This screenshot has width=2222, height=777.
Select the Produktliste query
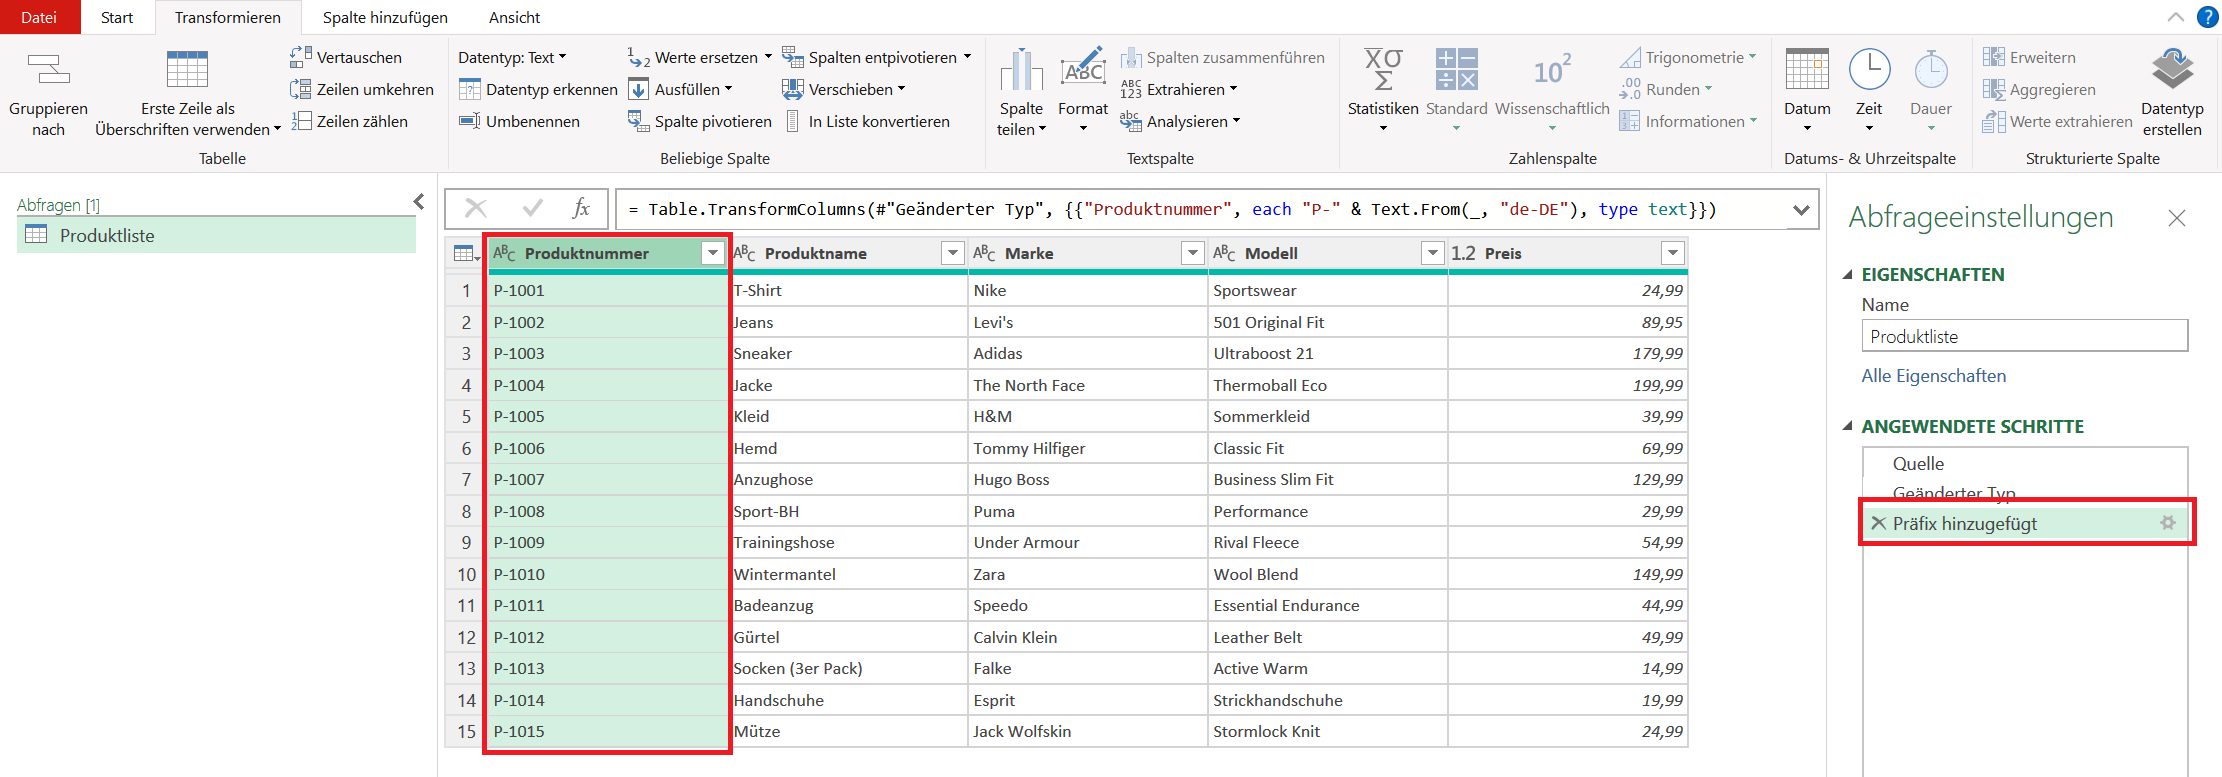coord(216,235)
